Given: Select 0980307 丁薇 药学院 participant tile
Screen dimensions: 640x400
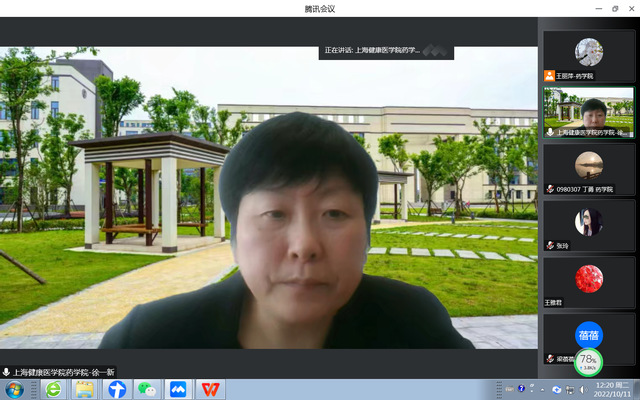Looking at the screenshot, I should click(588, 168).
